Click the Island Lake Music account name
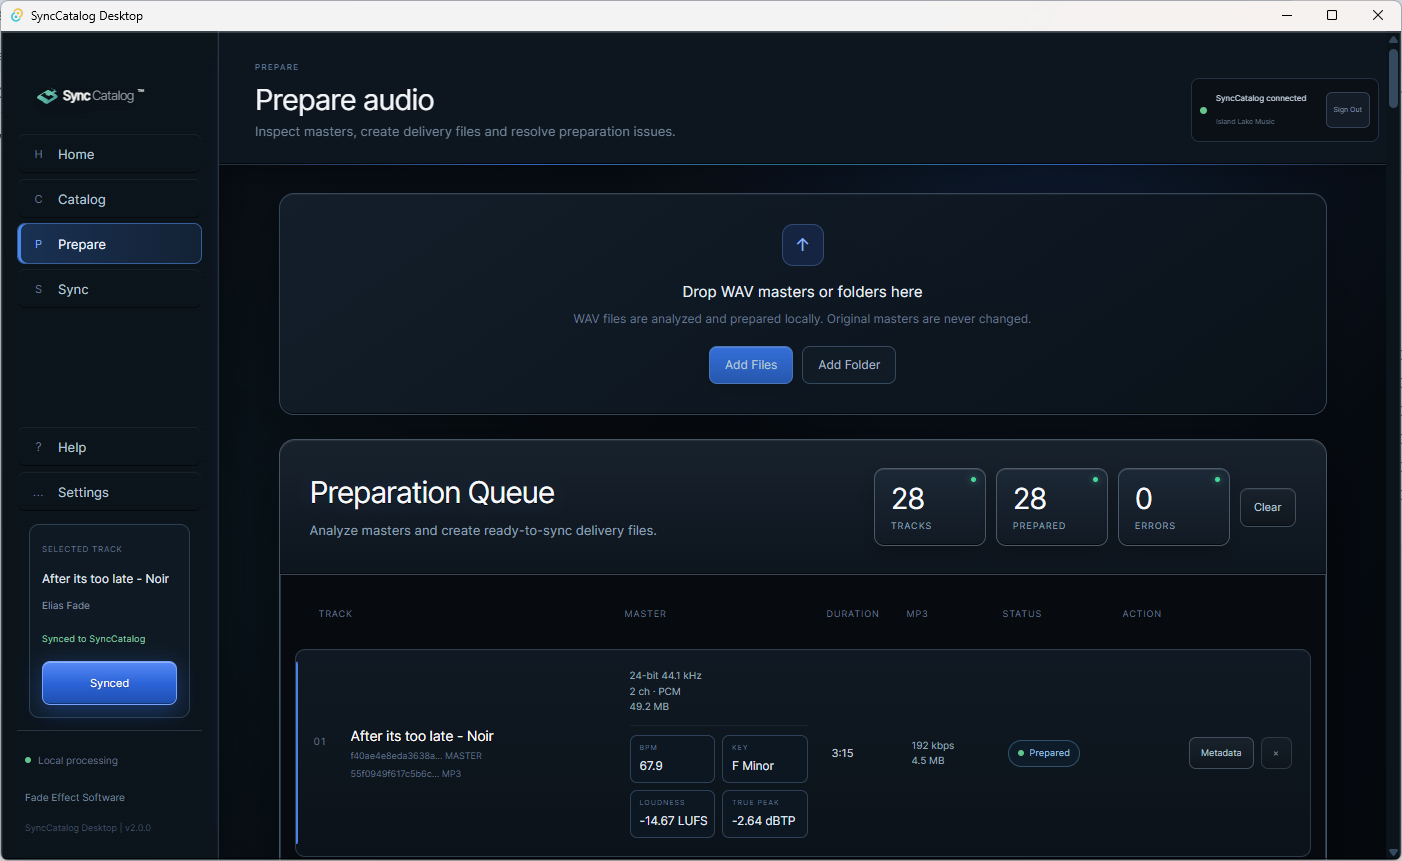The height and width of the screenshot is (861, 1402). coord(1245,122)
